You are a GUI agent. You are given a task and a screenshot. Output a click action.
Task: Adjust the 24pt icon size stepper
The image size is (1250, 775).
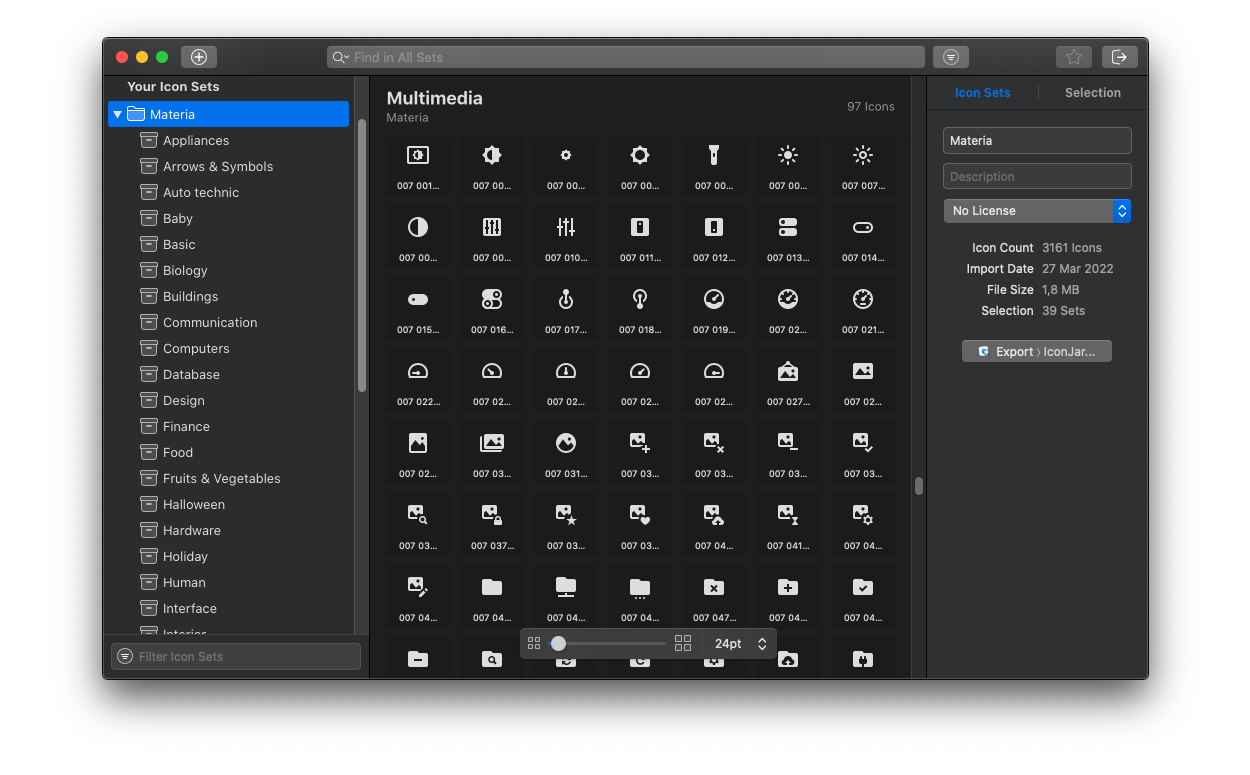coord(762,643)
